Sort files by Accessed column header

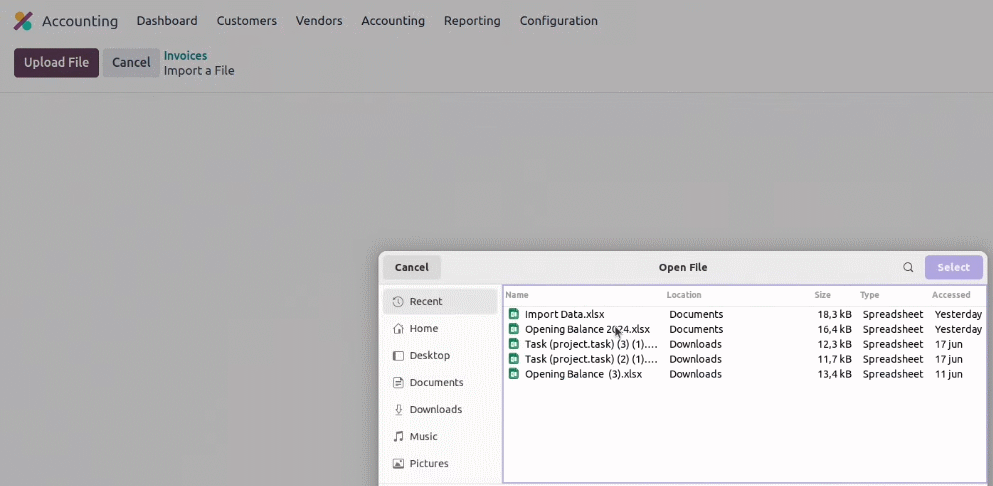coord(951,295)
